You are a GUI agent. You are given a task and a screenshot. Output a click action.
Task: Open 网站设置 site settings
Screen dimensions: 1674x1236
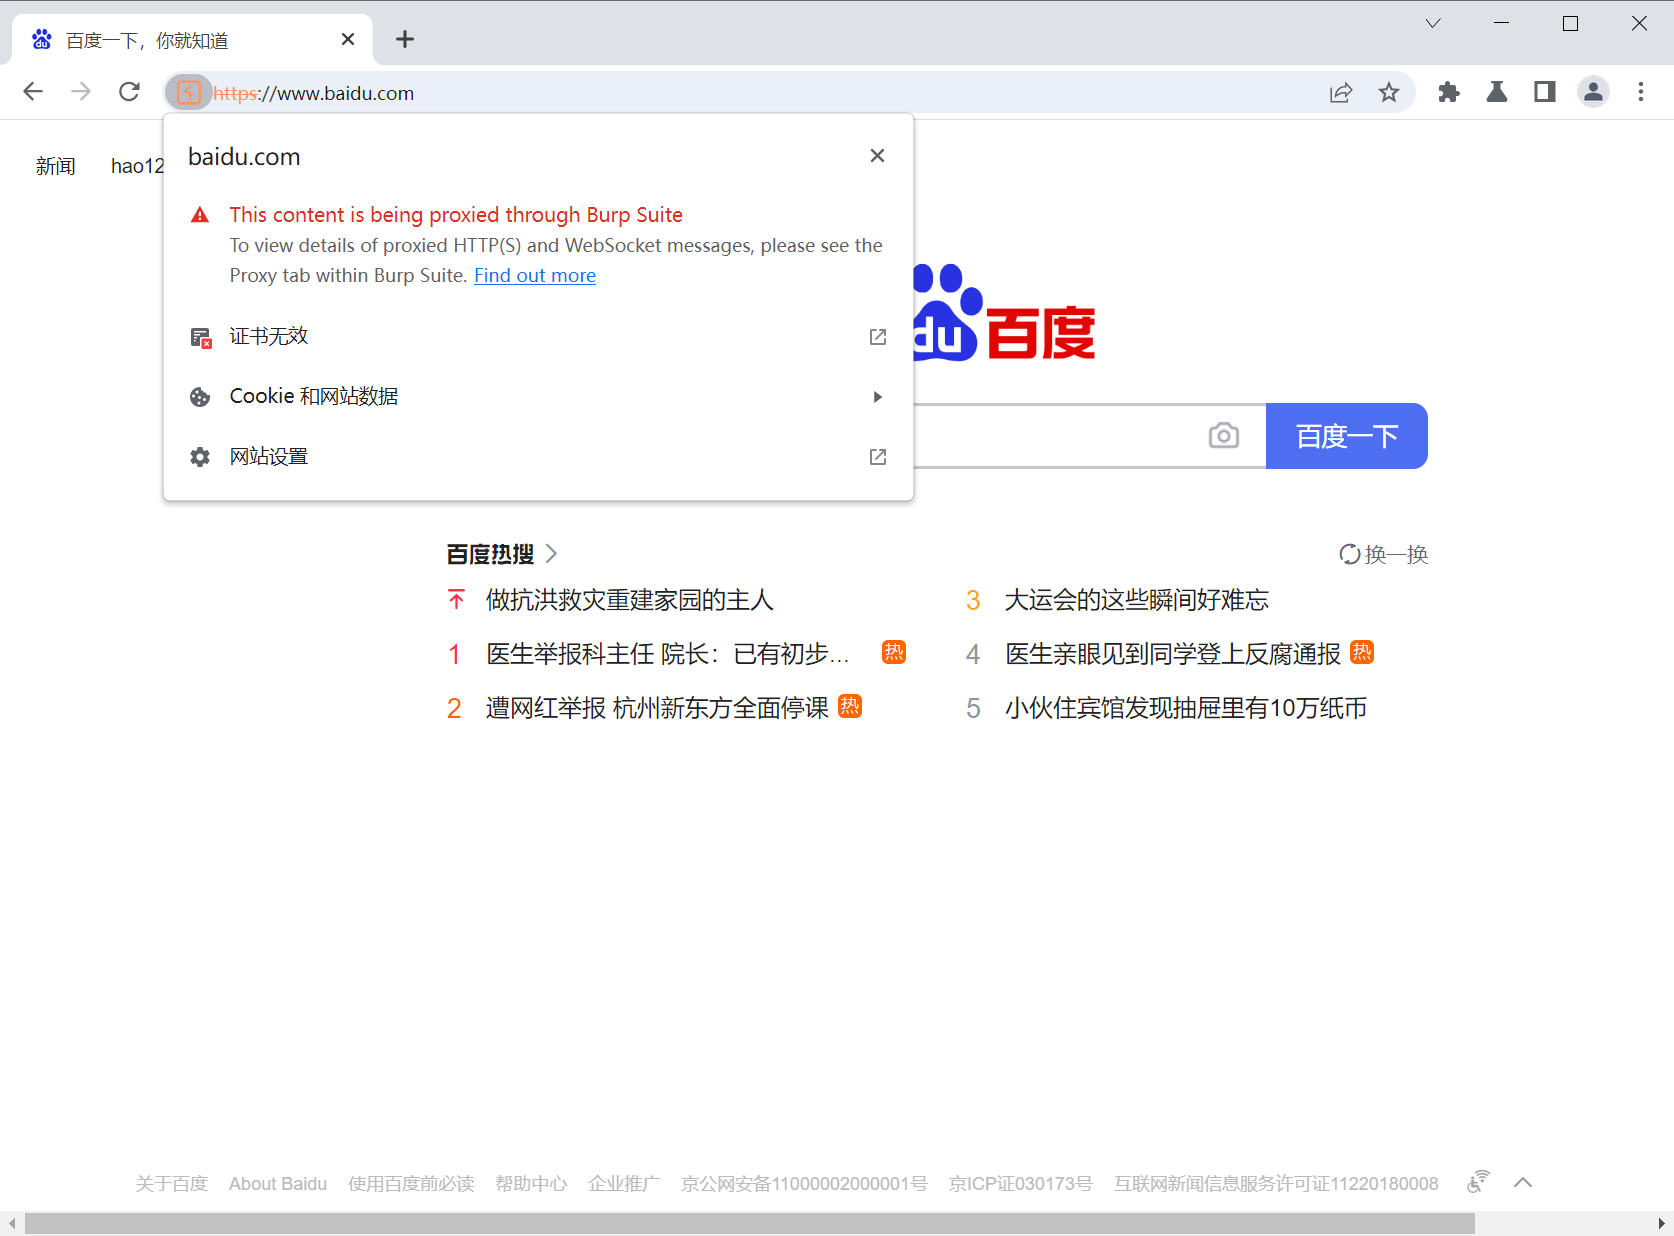click(538, 457)
